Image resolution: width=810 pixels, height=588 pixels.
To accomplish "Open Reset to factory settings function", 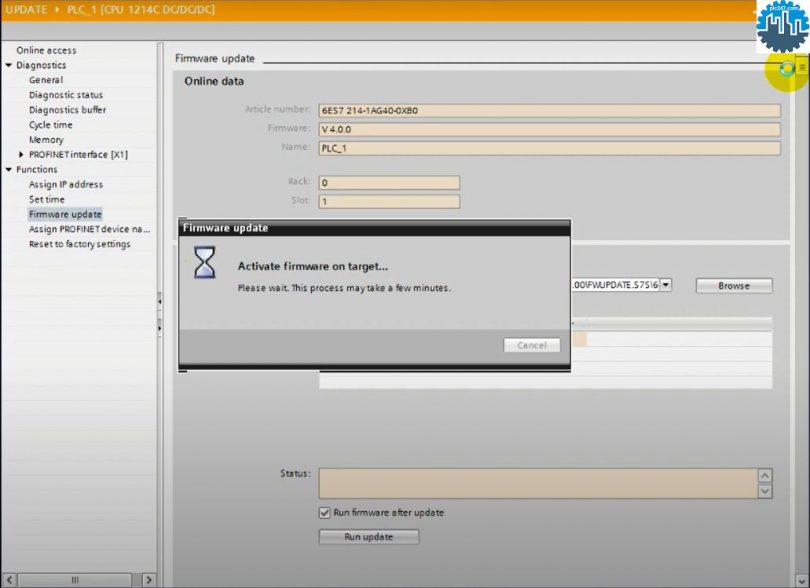I will click(x=80, y=244).
